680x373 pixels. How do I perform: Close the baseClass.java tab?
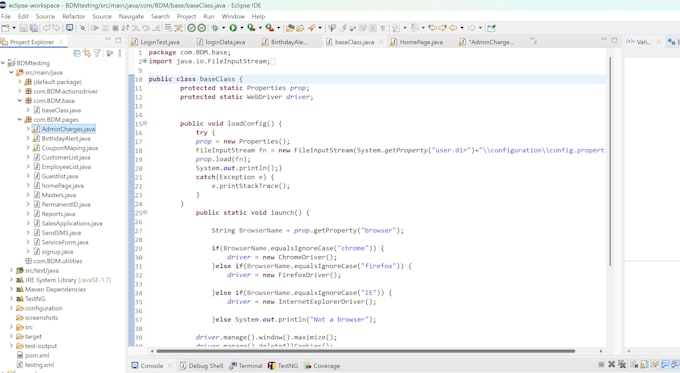(381, 42)
